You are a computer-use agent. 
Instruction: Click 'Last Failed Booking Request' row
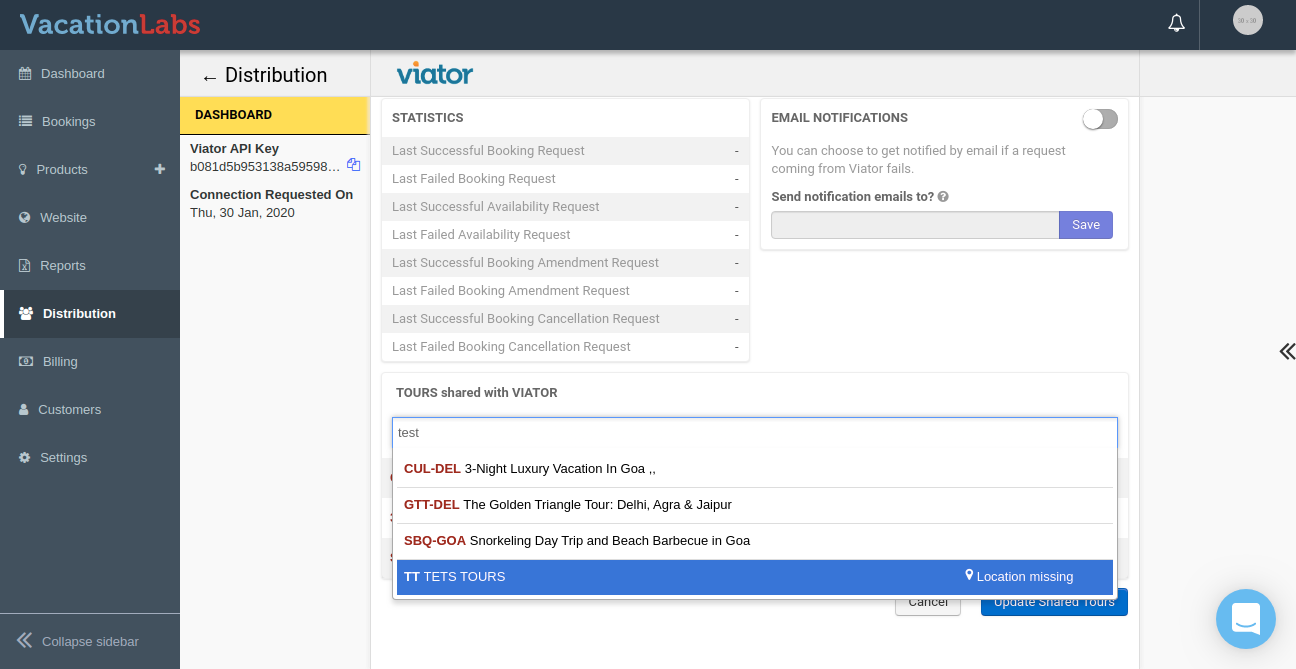point(565,178)
